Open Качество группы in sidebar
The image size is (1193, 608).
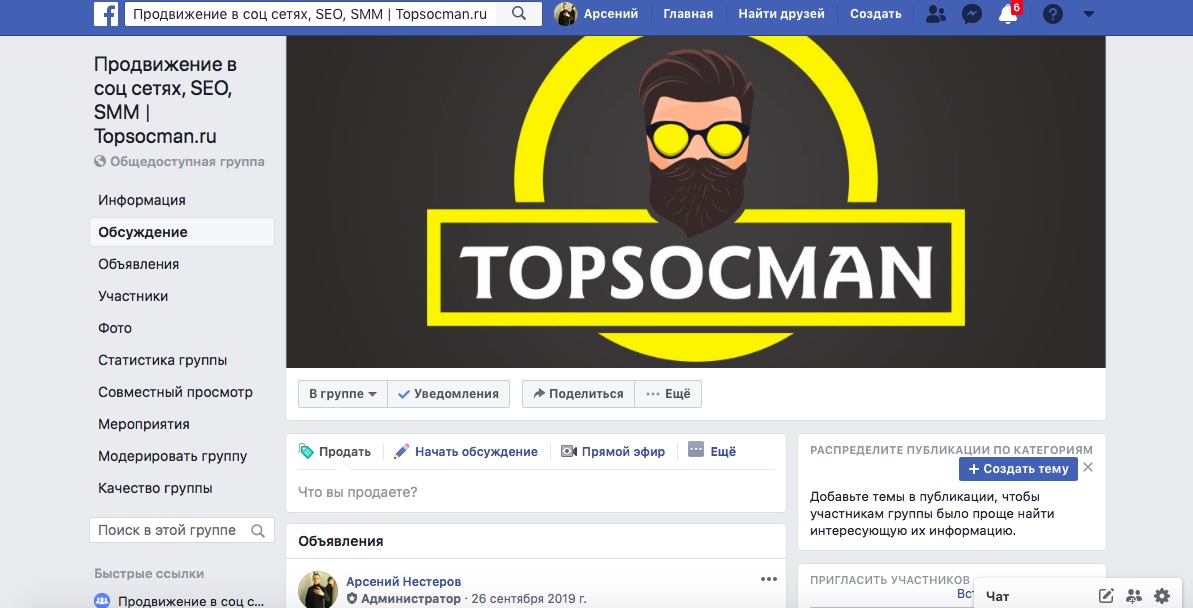(x=155, y=488)
